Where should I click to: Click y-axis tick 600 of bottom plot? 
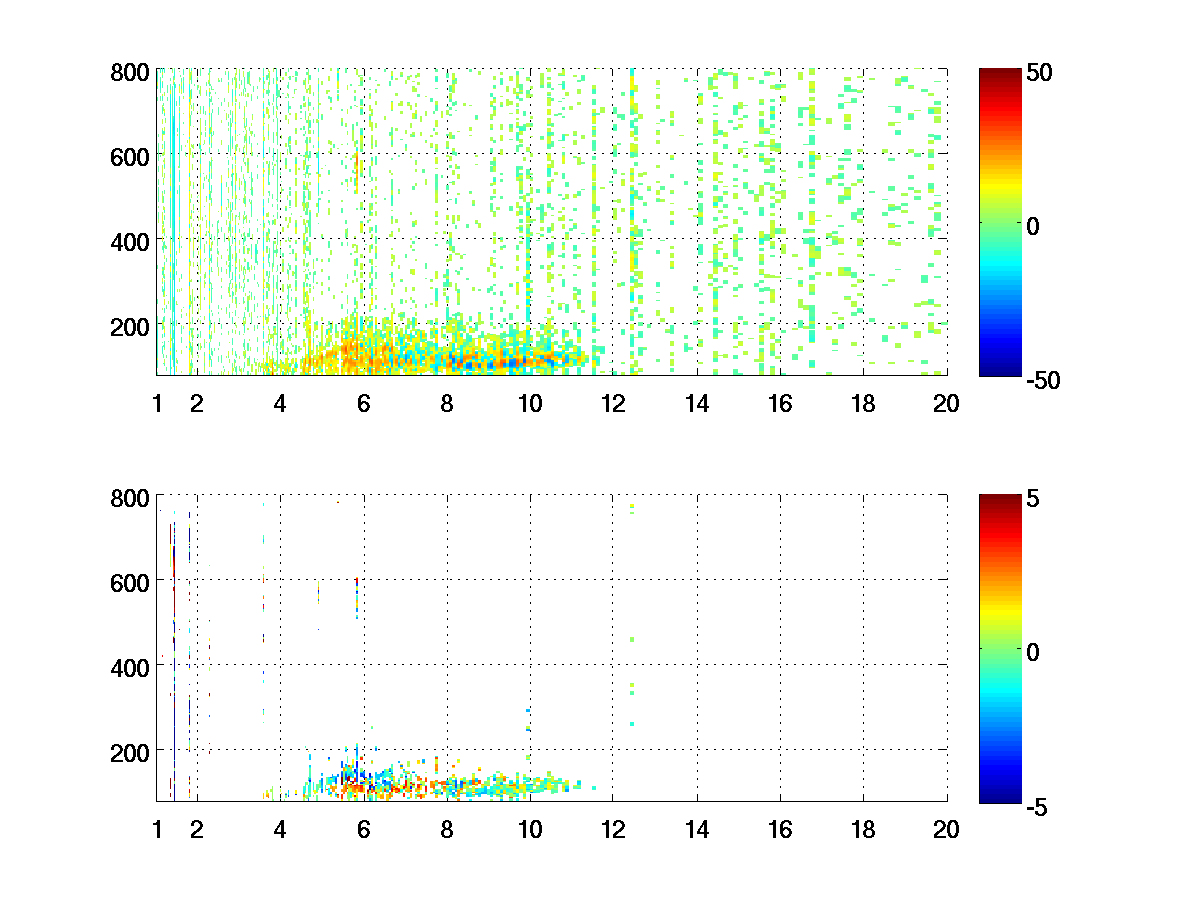point(130,581)
